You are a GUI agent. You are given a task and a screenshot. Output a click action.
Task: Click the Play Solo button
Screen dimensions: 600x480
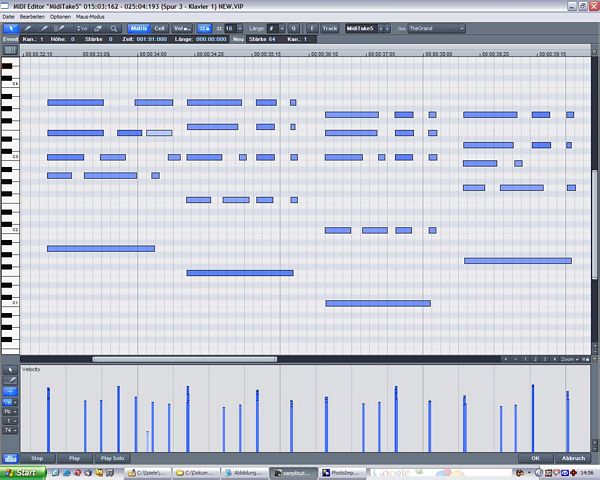pos(112,458)
